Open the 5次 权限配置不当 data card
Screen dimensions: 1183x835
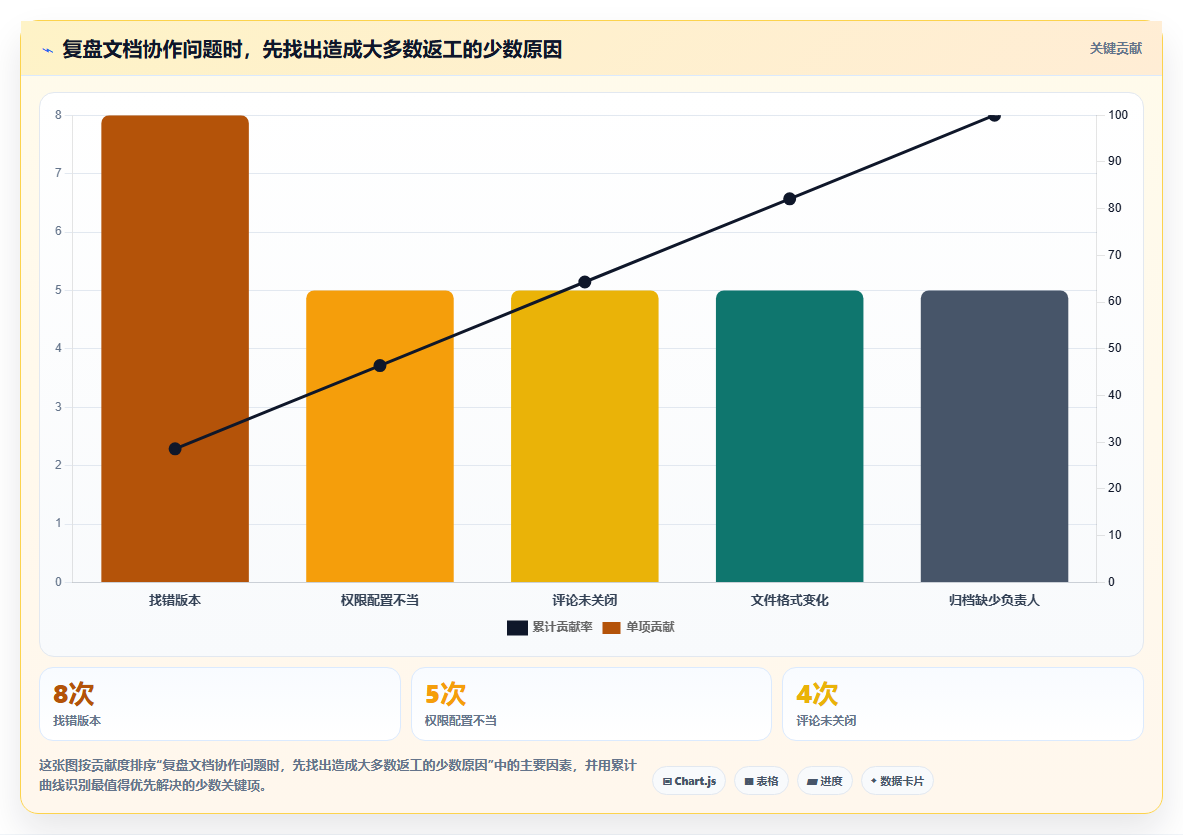(592, 704)
